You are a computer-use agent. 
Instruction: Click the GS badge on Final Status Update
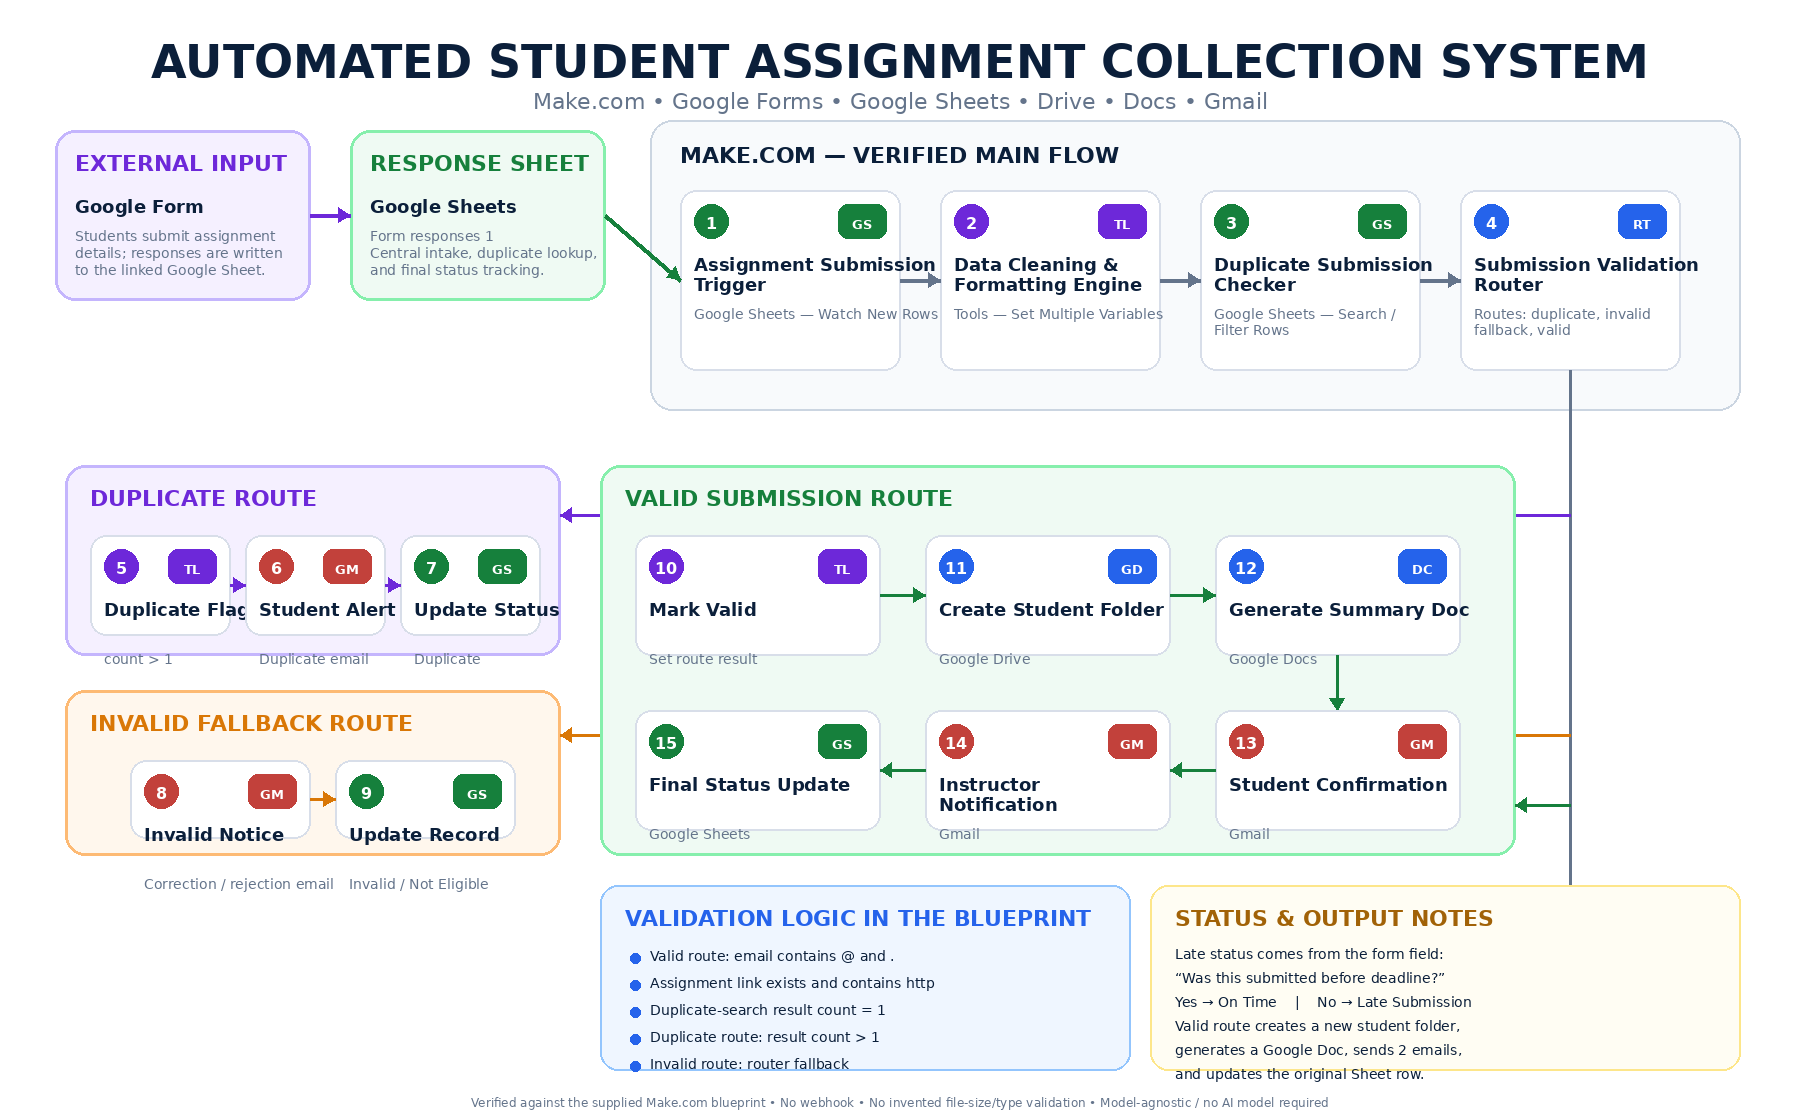click(x=842, y=742)
